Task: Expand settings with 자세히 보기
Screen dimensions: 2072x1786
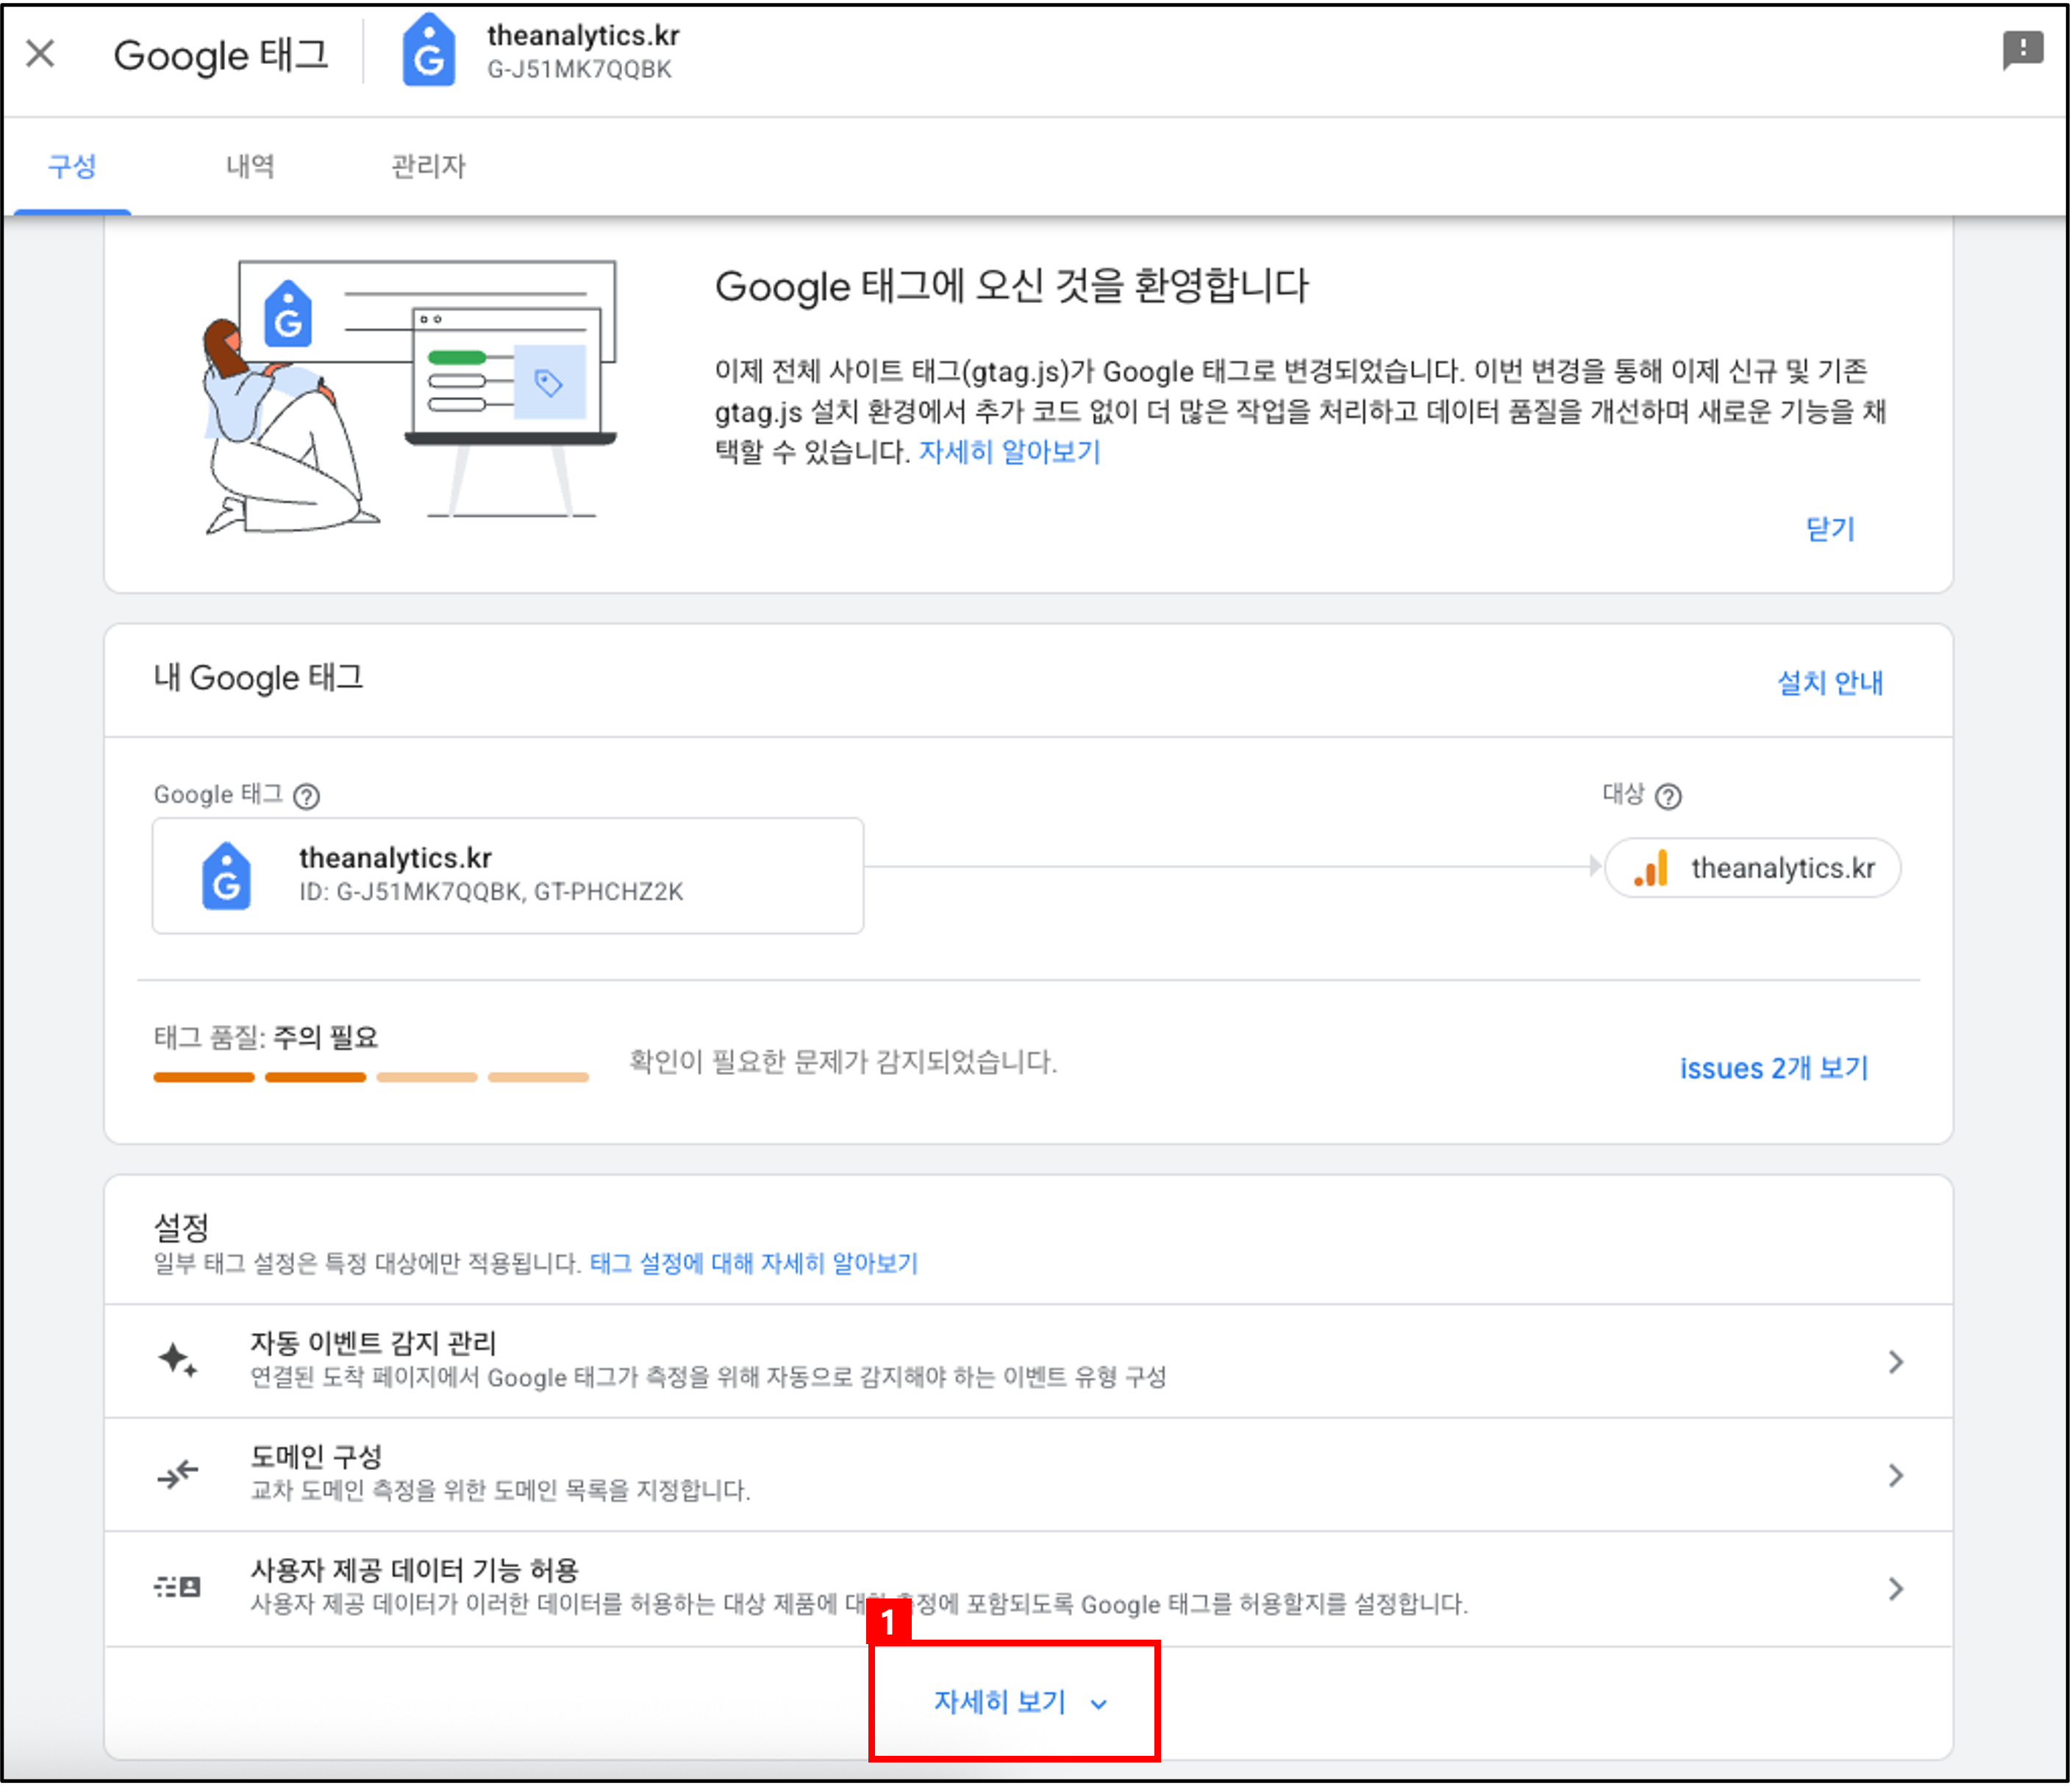Action: point(1020,1702)
